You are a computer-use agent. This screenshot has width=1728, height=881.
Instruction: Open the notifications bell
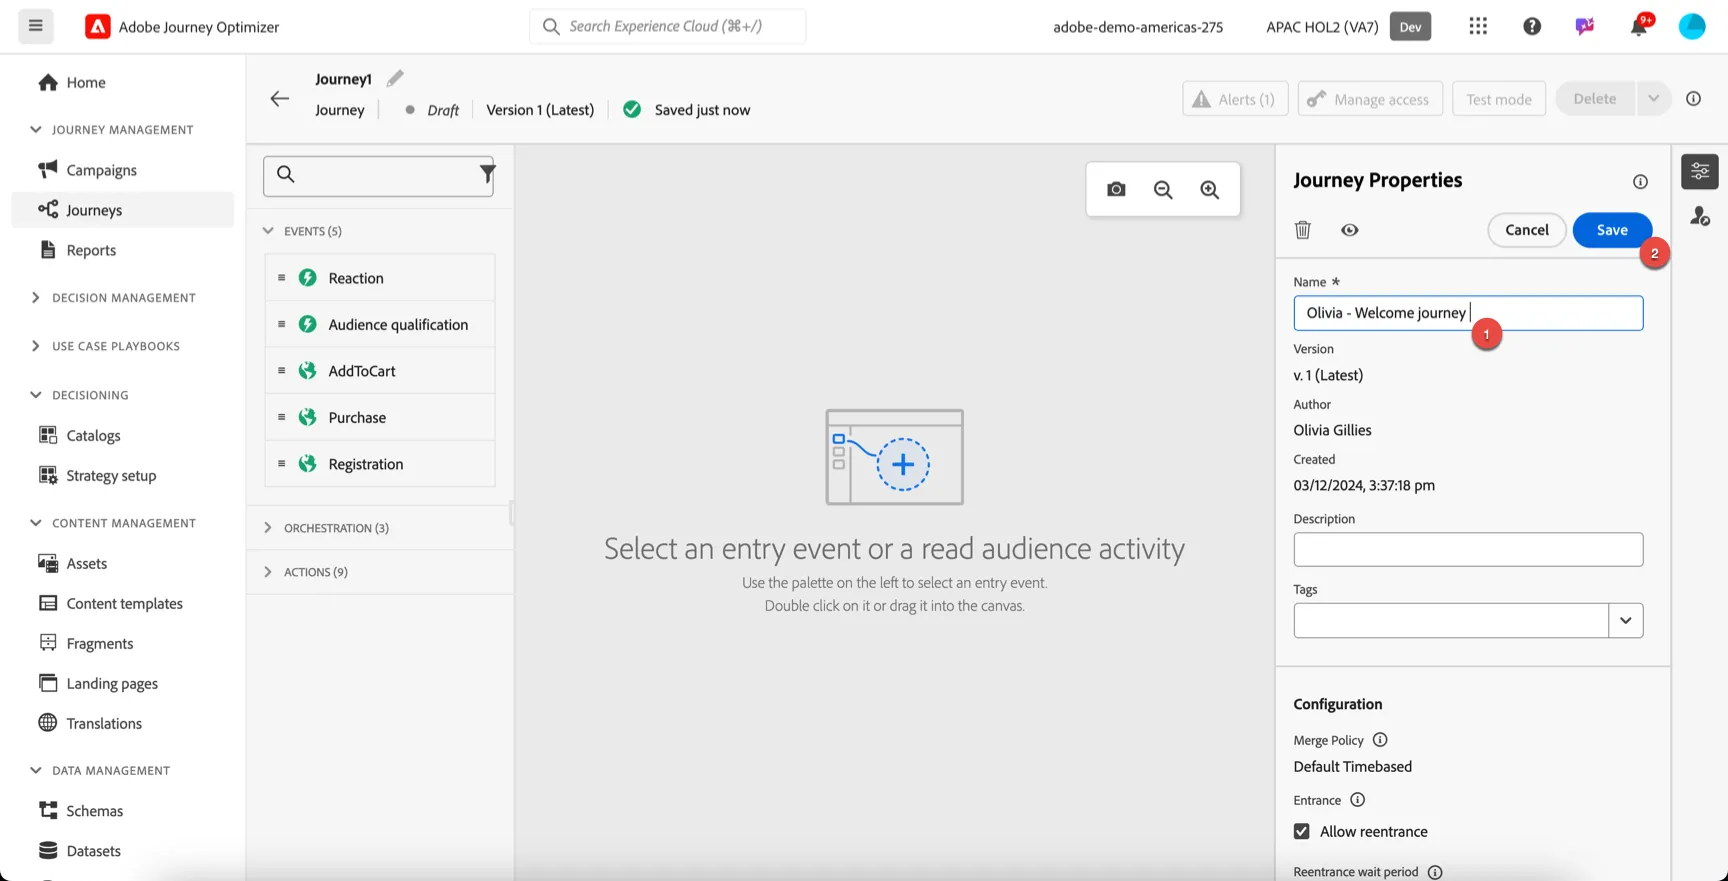(1638, 26)
